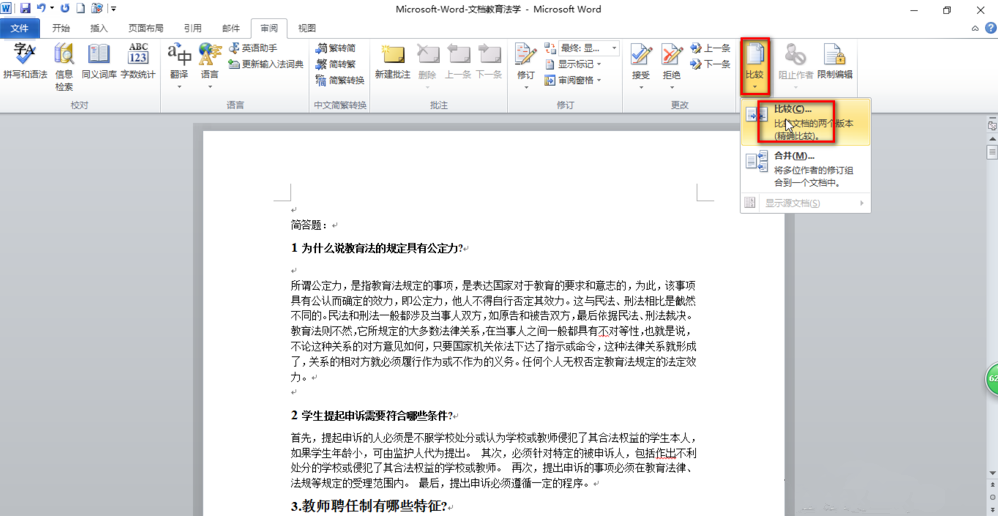Screen dimensions: 998x516
Task: Expand 修订 options arrow
Action: [526, 87]
